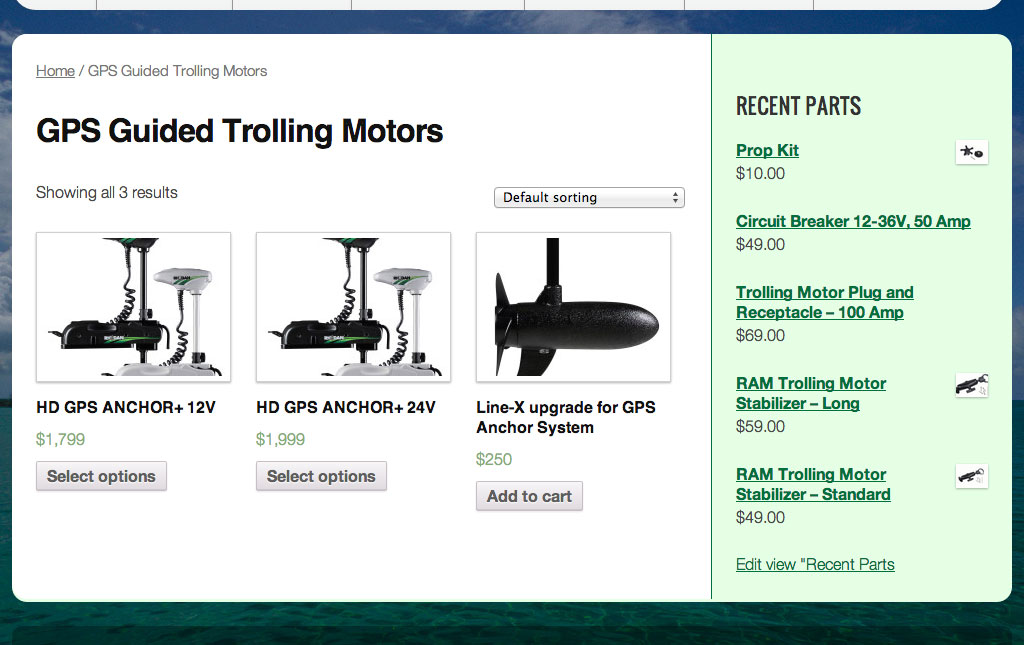Open HD GPS ANCHOR+ 24V product image

click(353, 307)
